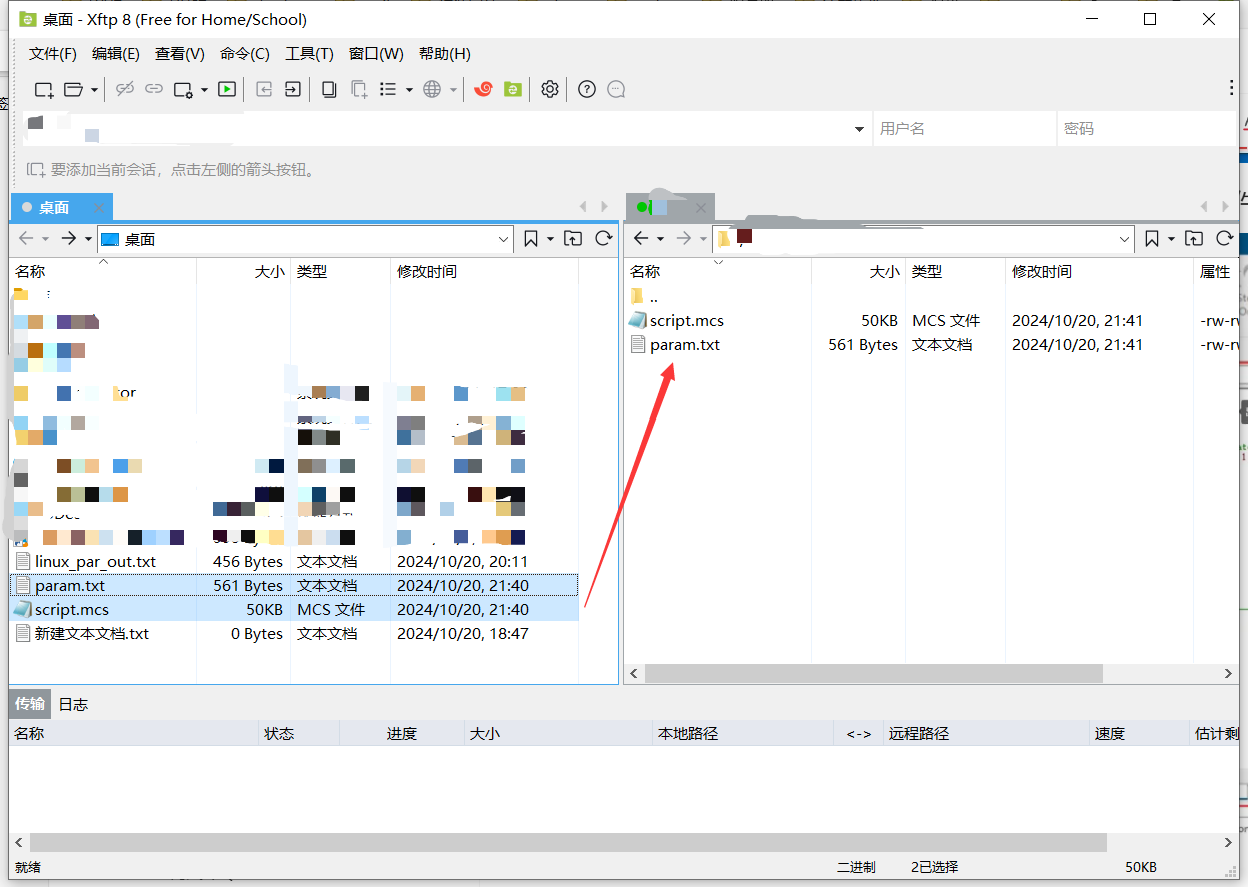Expand the local path address bar dropdown

pos(503,238)
